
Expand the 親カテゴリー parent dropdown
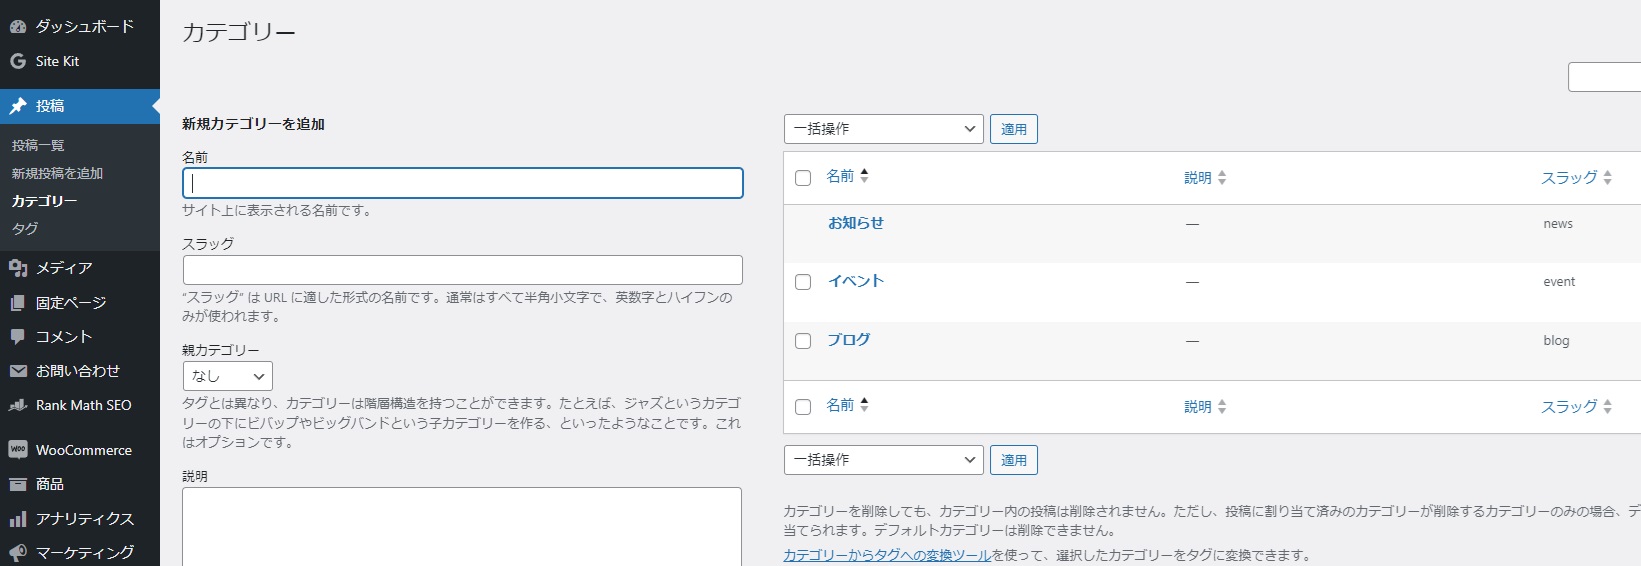click(228, 376)
